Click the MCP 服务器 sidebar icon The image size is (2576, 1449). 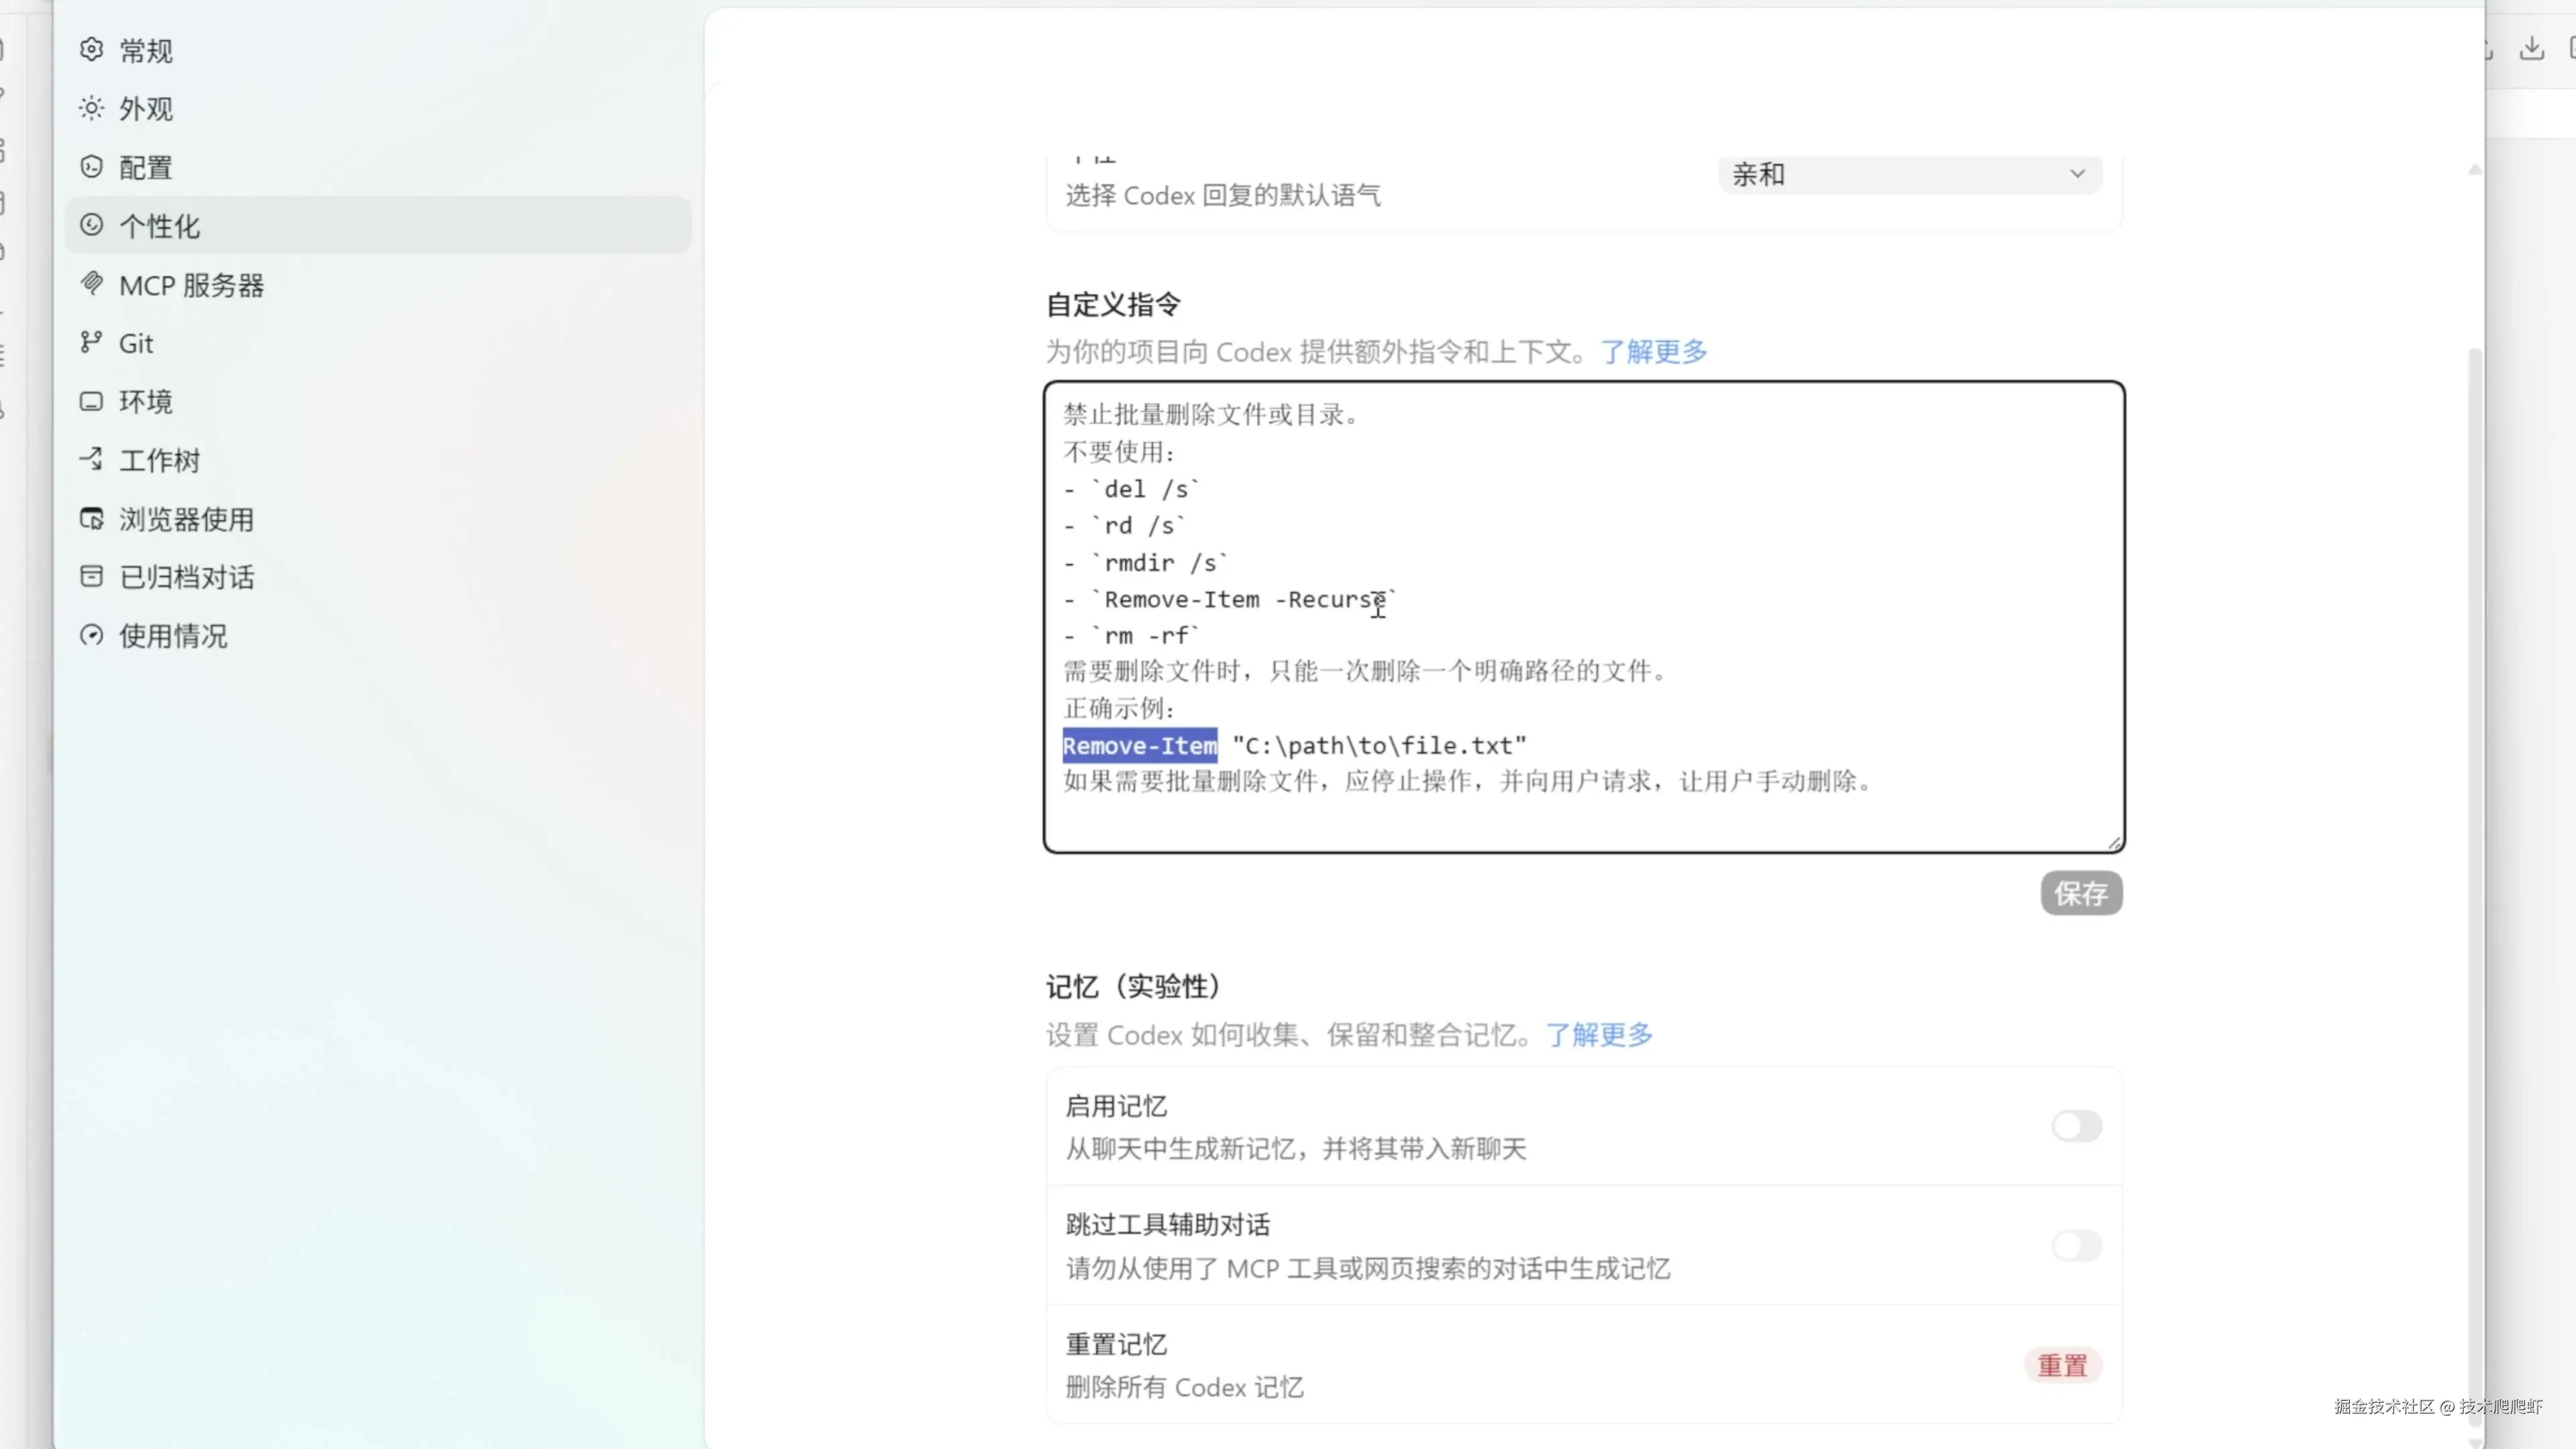(91, 284)
